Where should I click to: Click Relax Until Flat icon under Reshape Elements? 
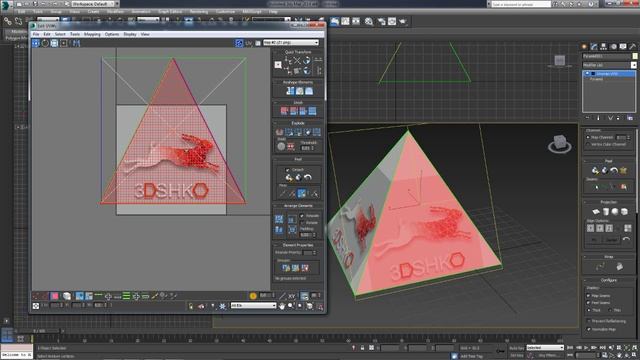(300, 91)
